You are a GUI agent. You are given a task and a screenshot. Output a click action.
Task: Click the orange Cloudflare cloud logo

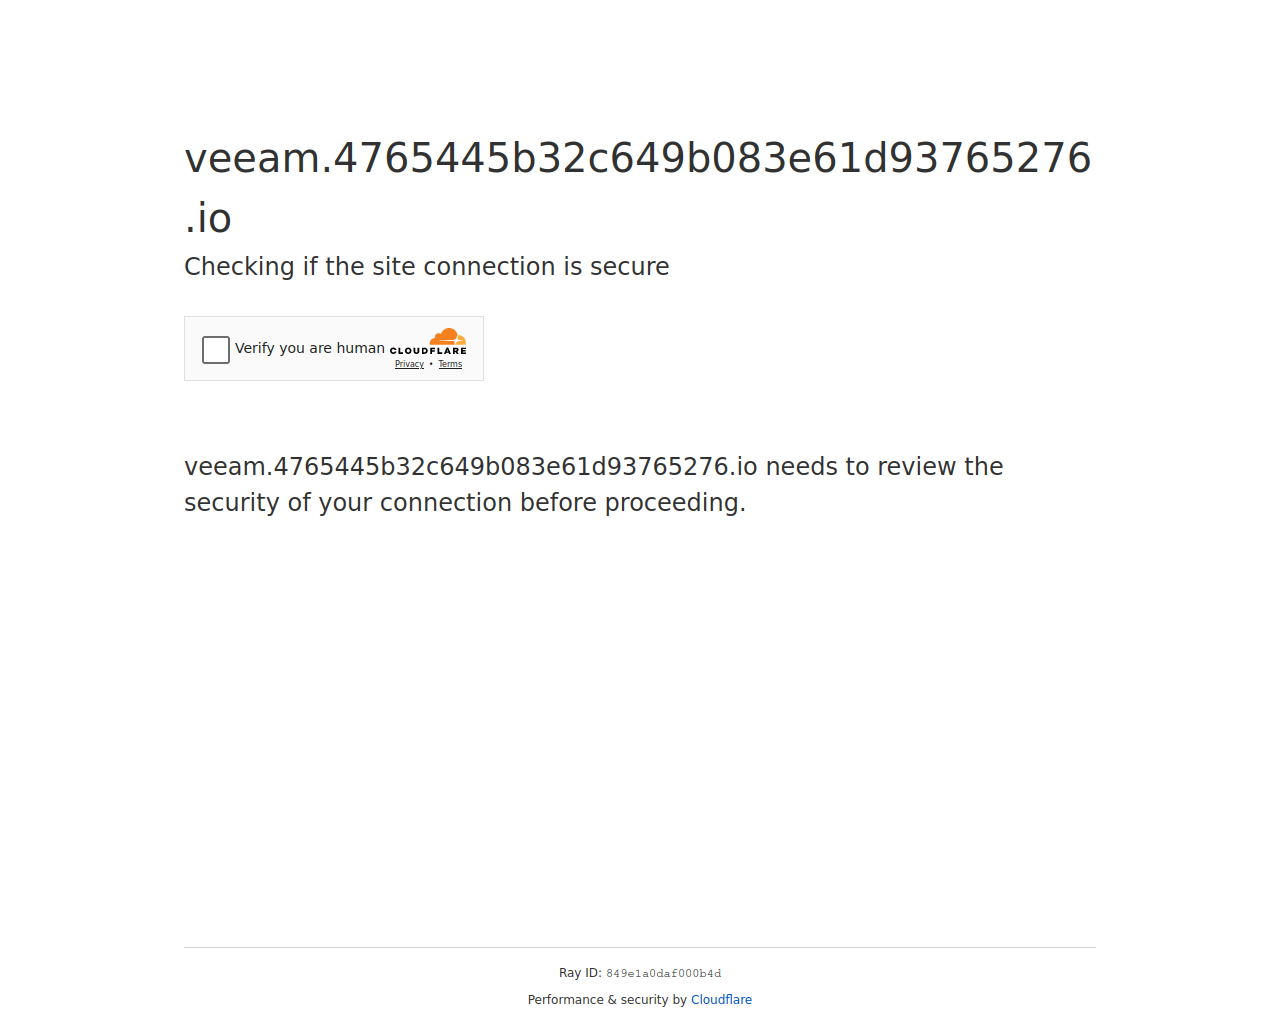448,337
